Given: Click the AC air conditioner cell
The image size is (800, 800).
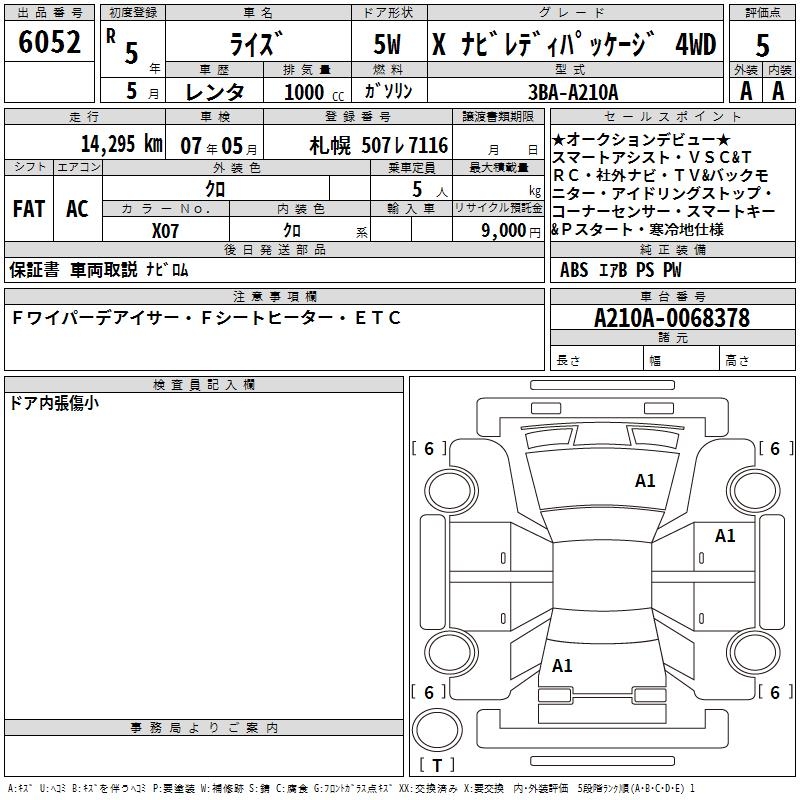Looking at the screenshot, I should pyautogui.click(x=77, y=209).
